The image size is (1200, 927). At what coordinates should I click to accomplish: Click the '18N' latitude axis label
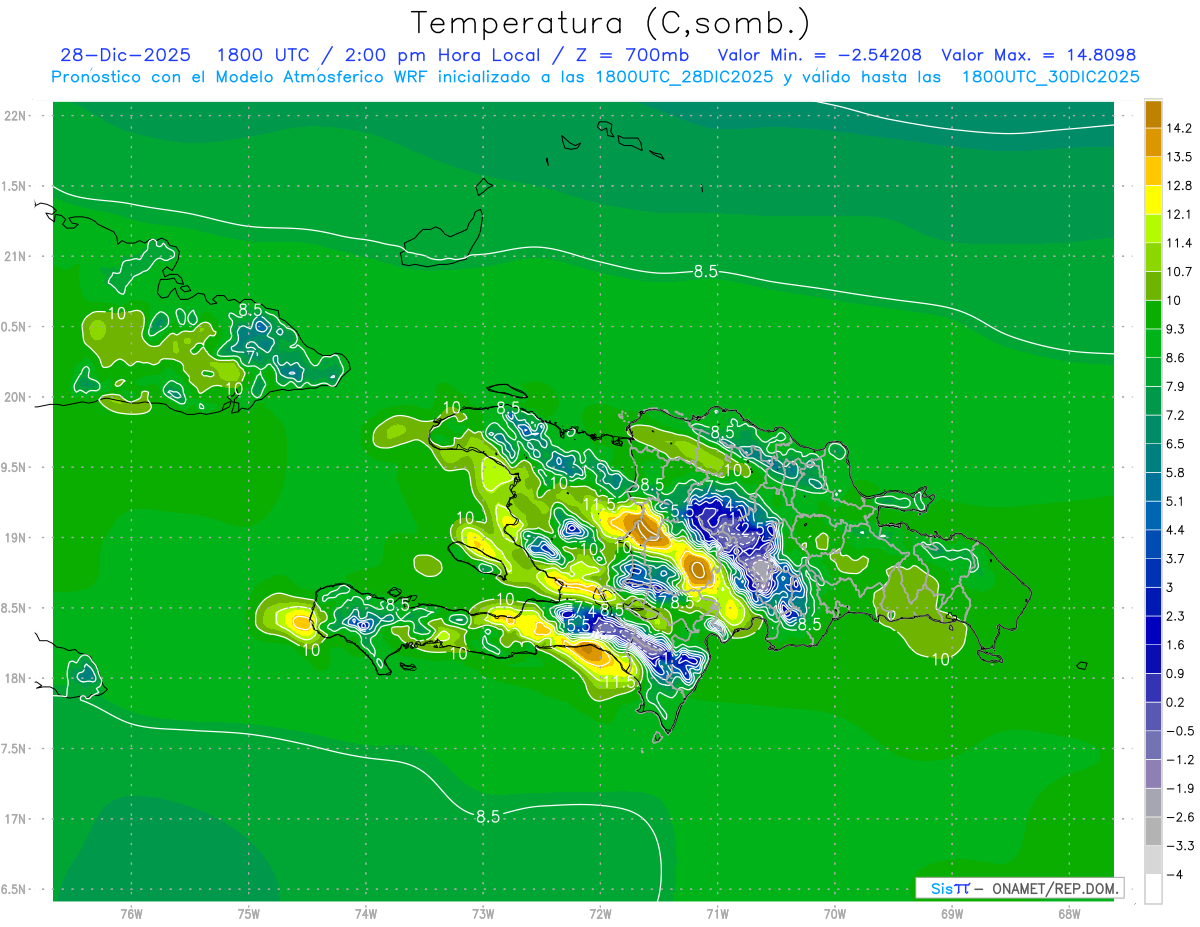pos(16,678)
